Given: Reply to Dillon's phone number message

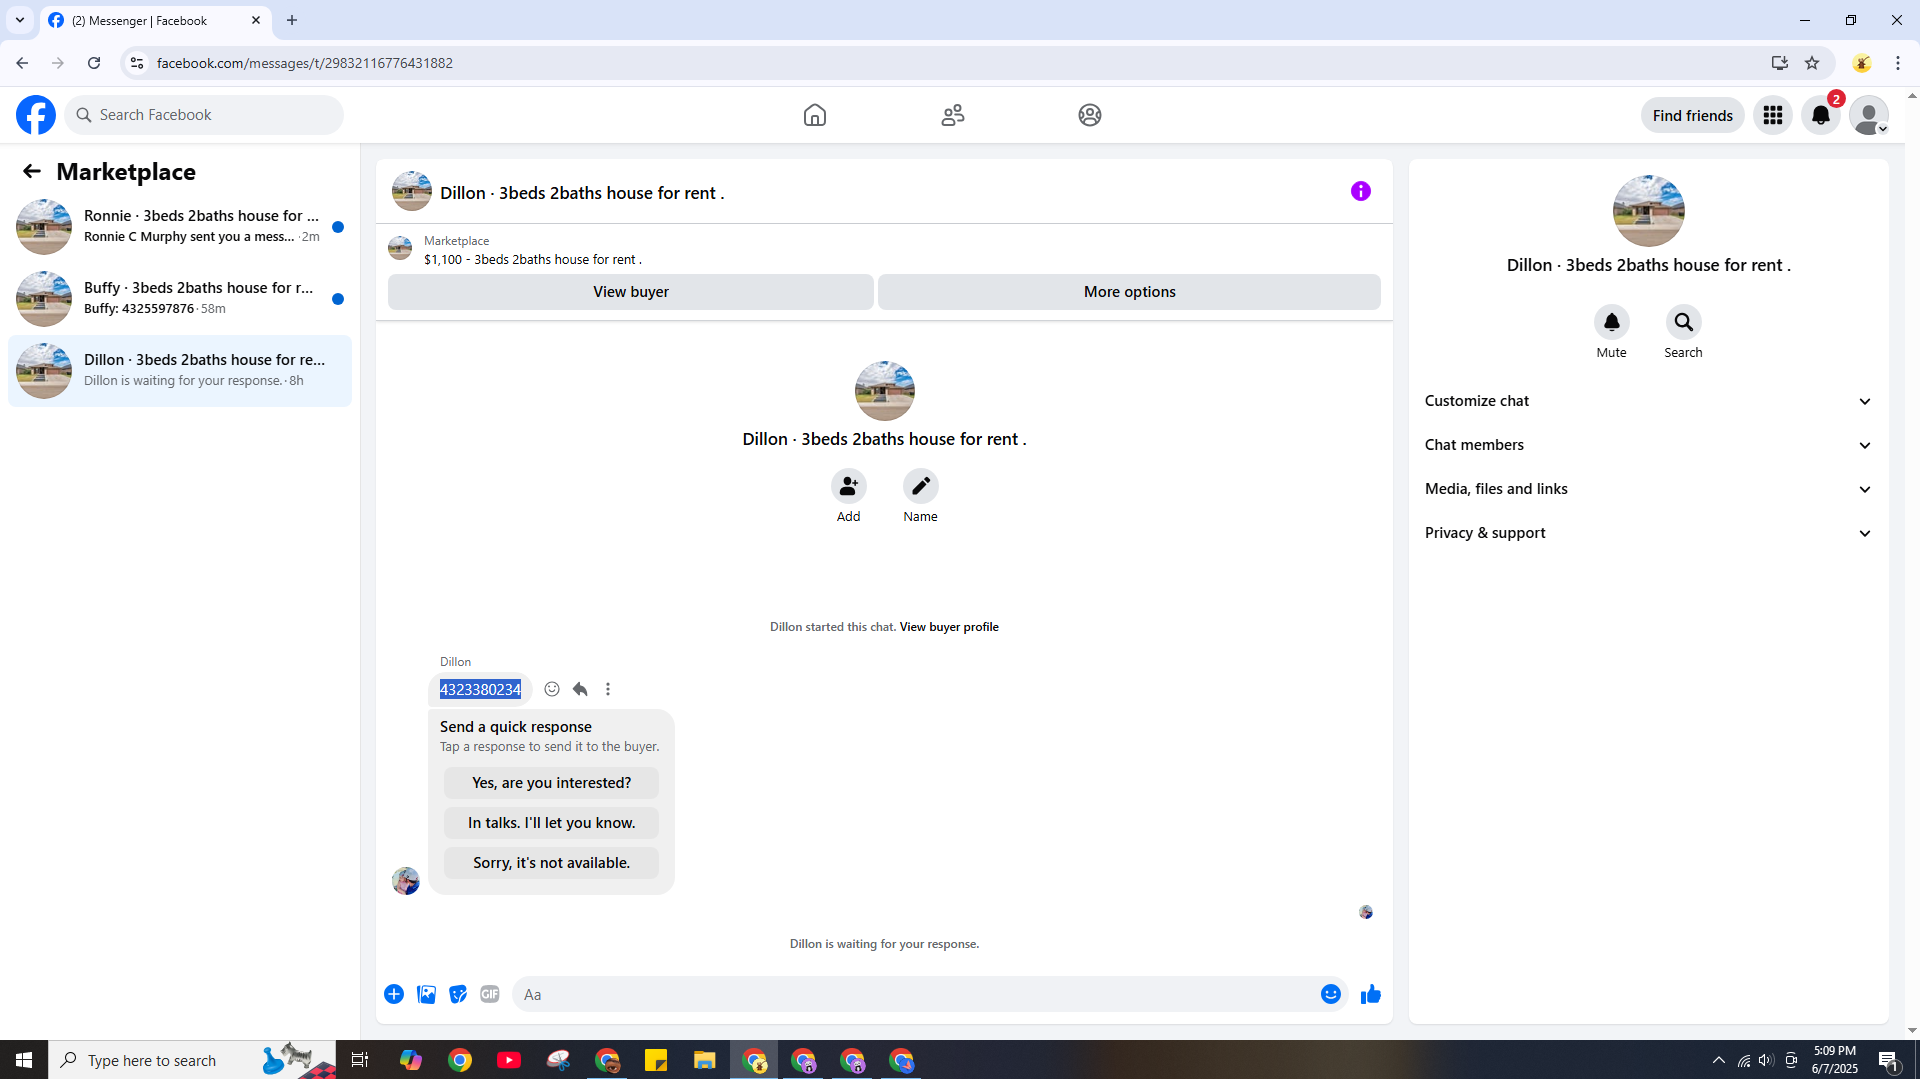Looking at the screenshot, I should 580,689.
